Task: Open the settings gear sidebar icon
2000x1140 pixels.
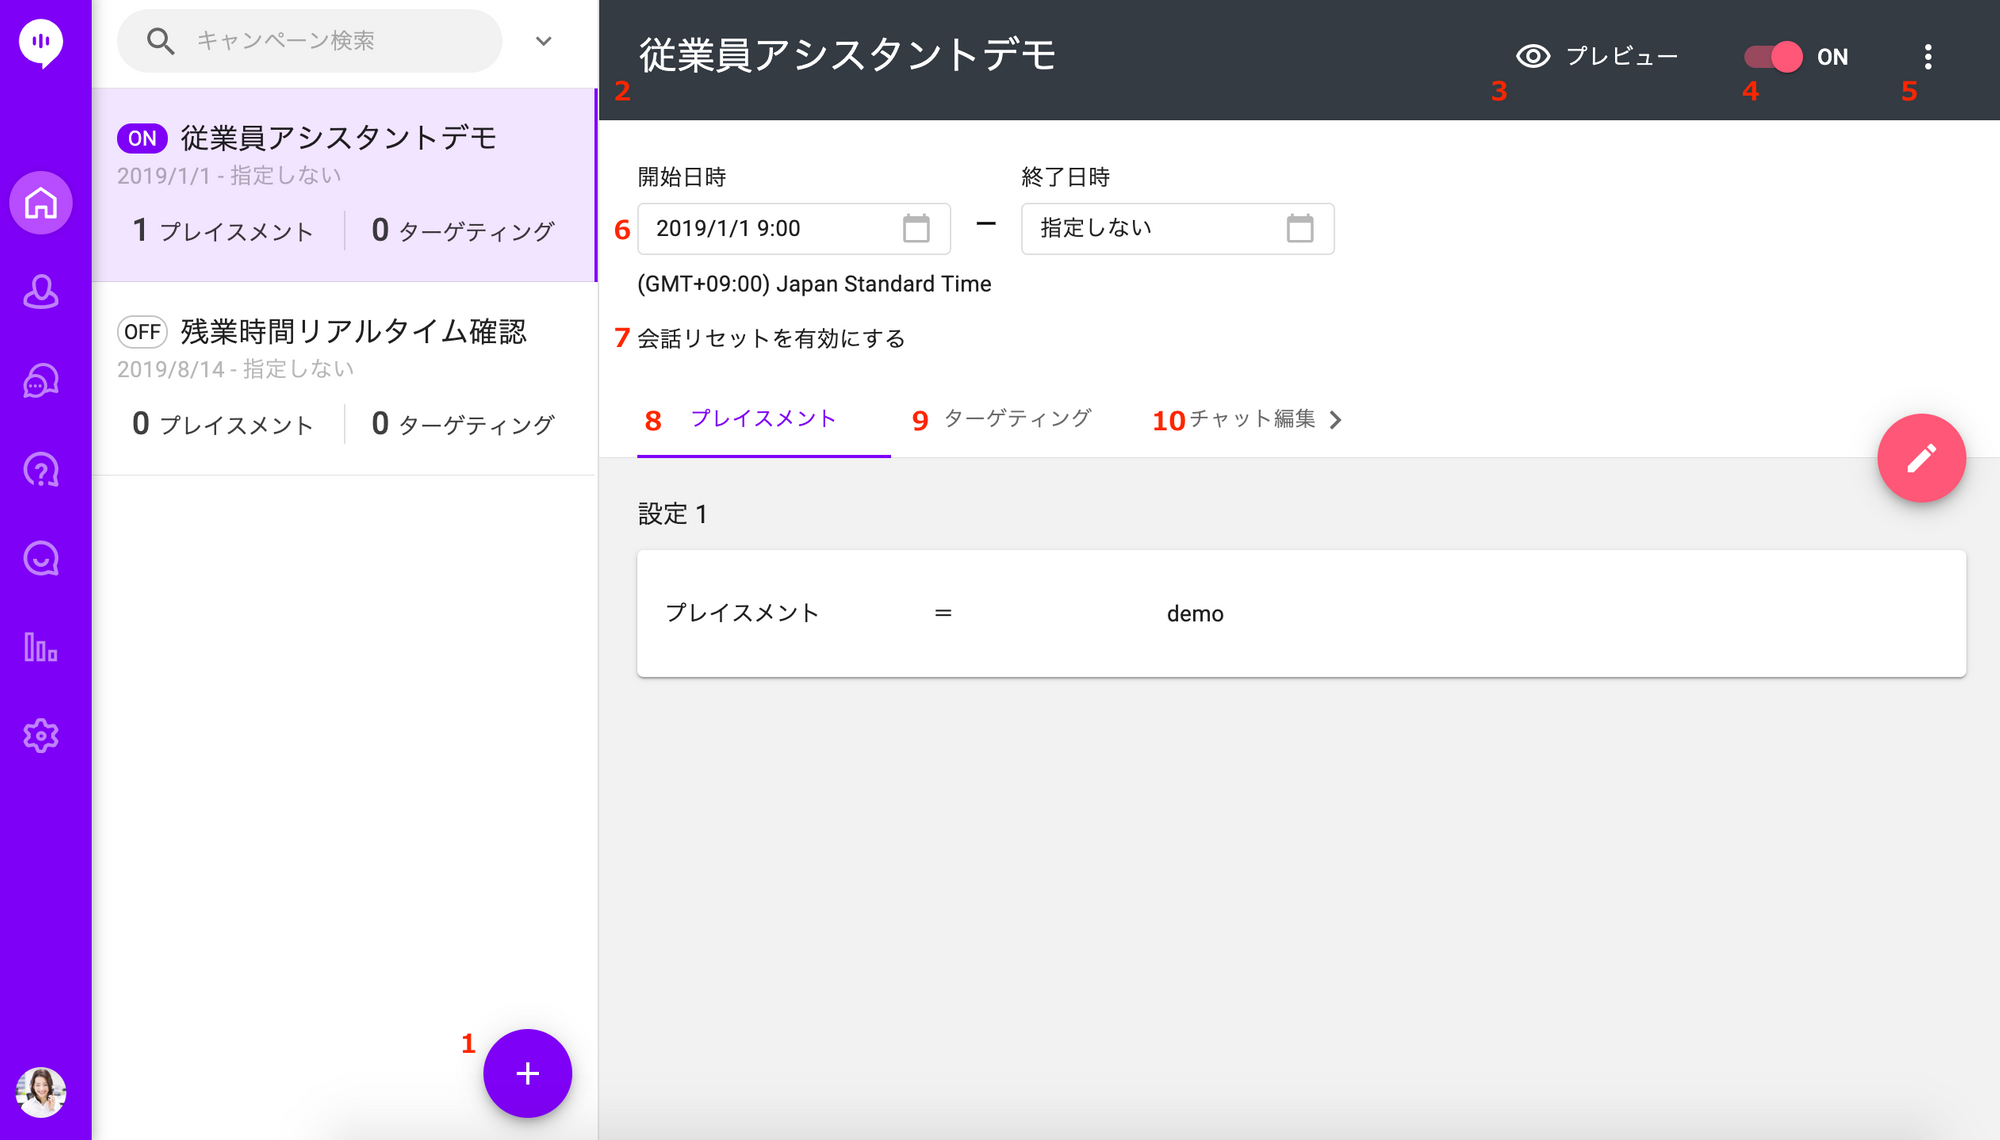Action: [x=41, y=736]
